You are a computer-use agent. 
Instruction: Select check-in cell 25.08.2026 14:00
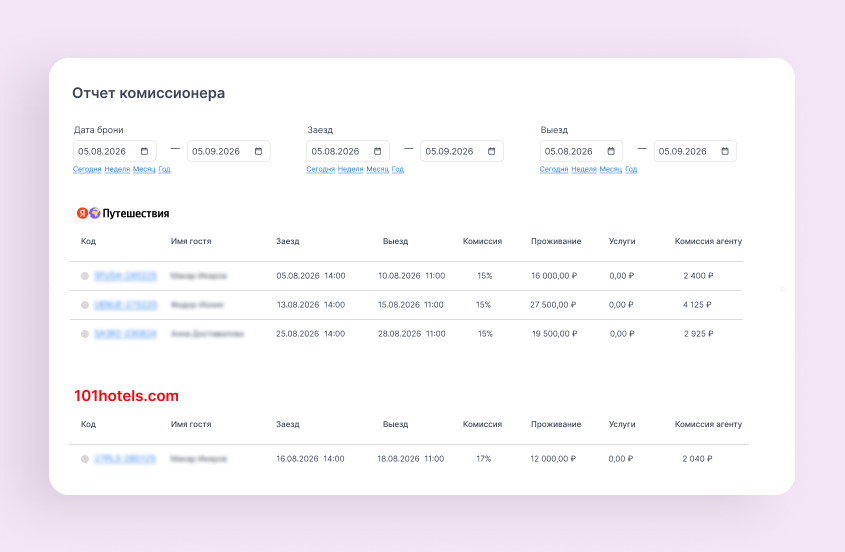(310, 334)
